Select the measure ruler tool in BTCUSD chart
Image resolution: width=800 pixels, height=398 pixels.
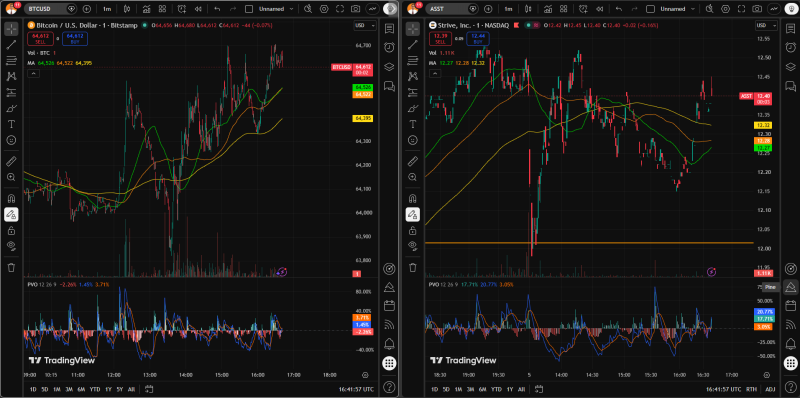point(11,162)
